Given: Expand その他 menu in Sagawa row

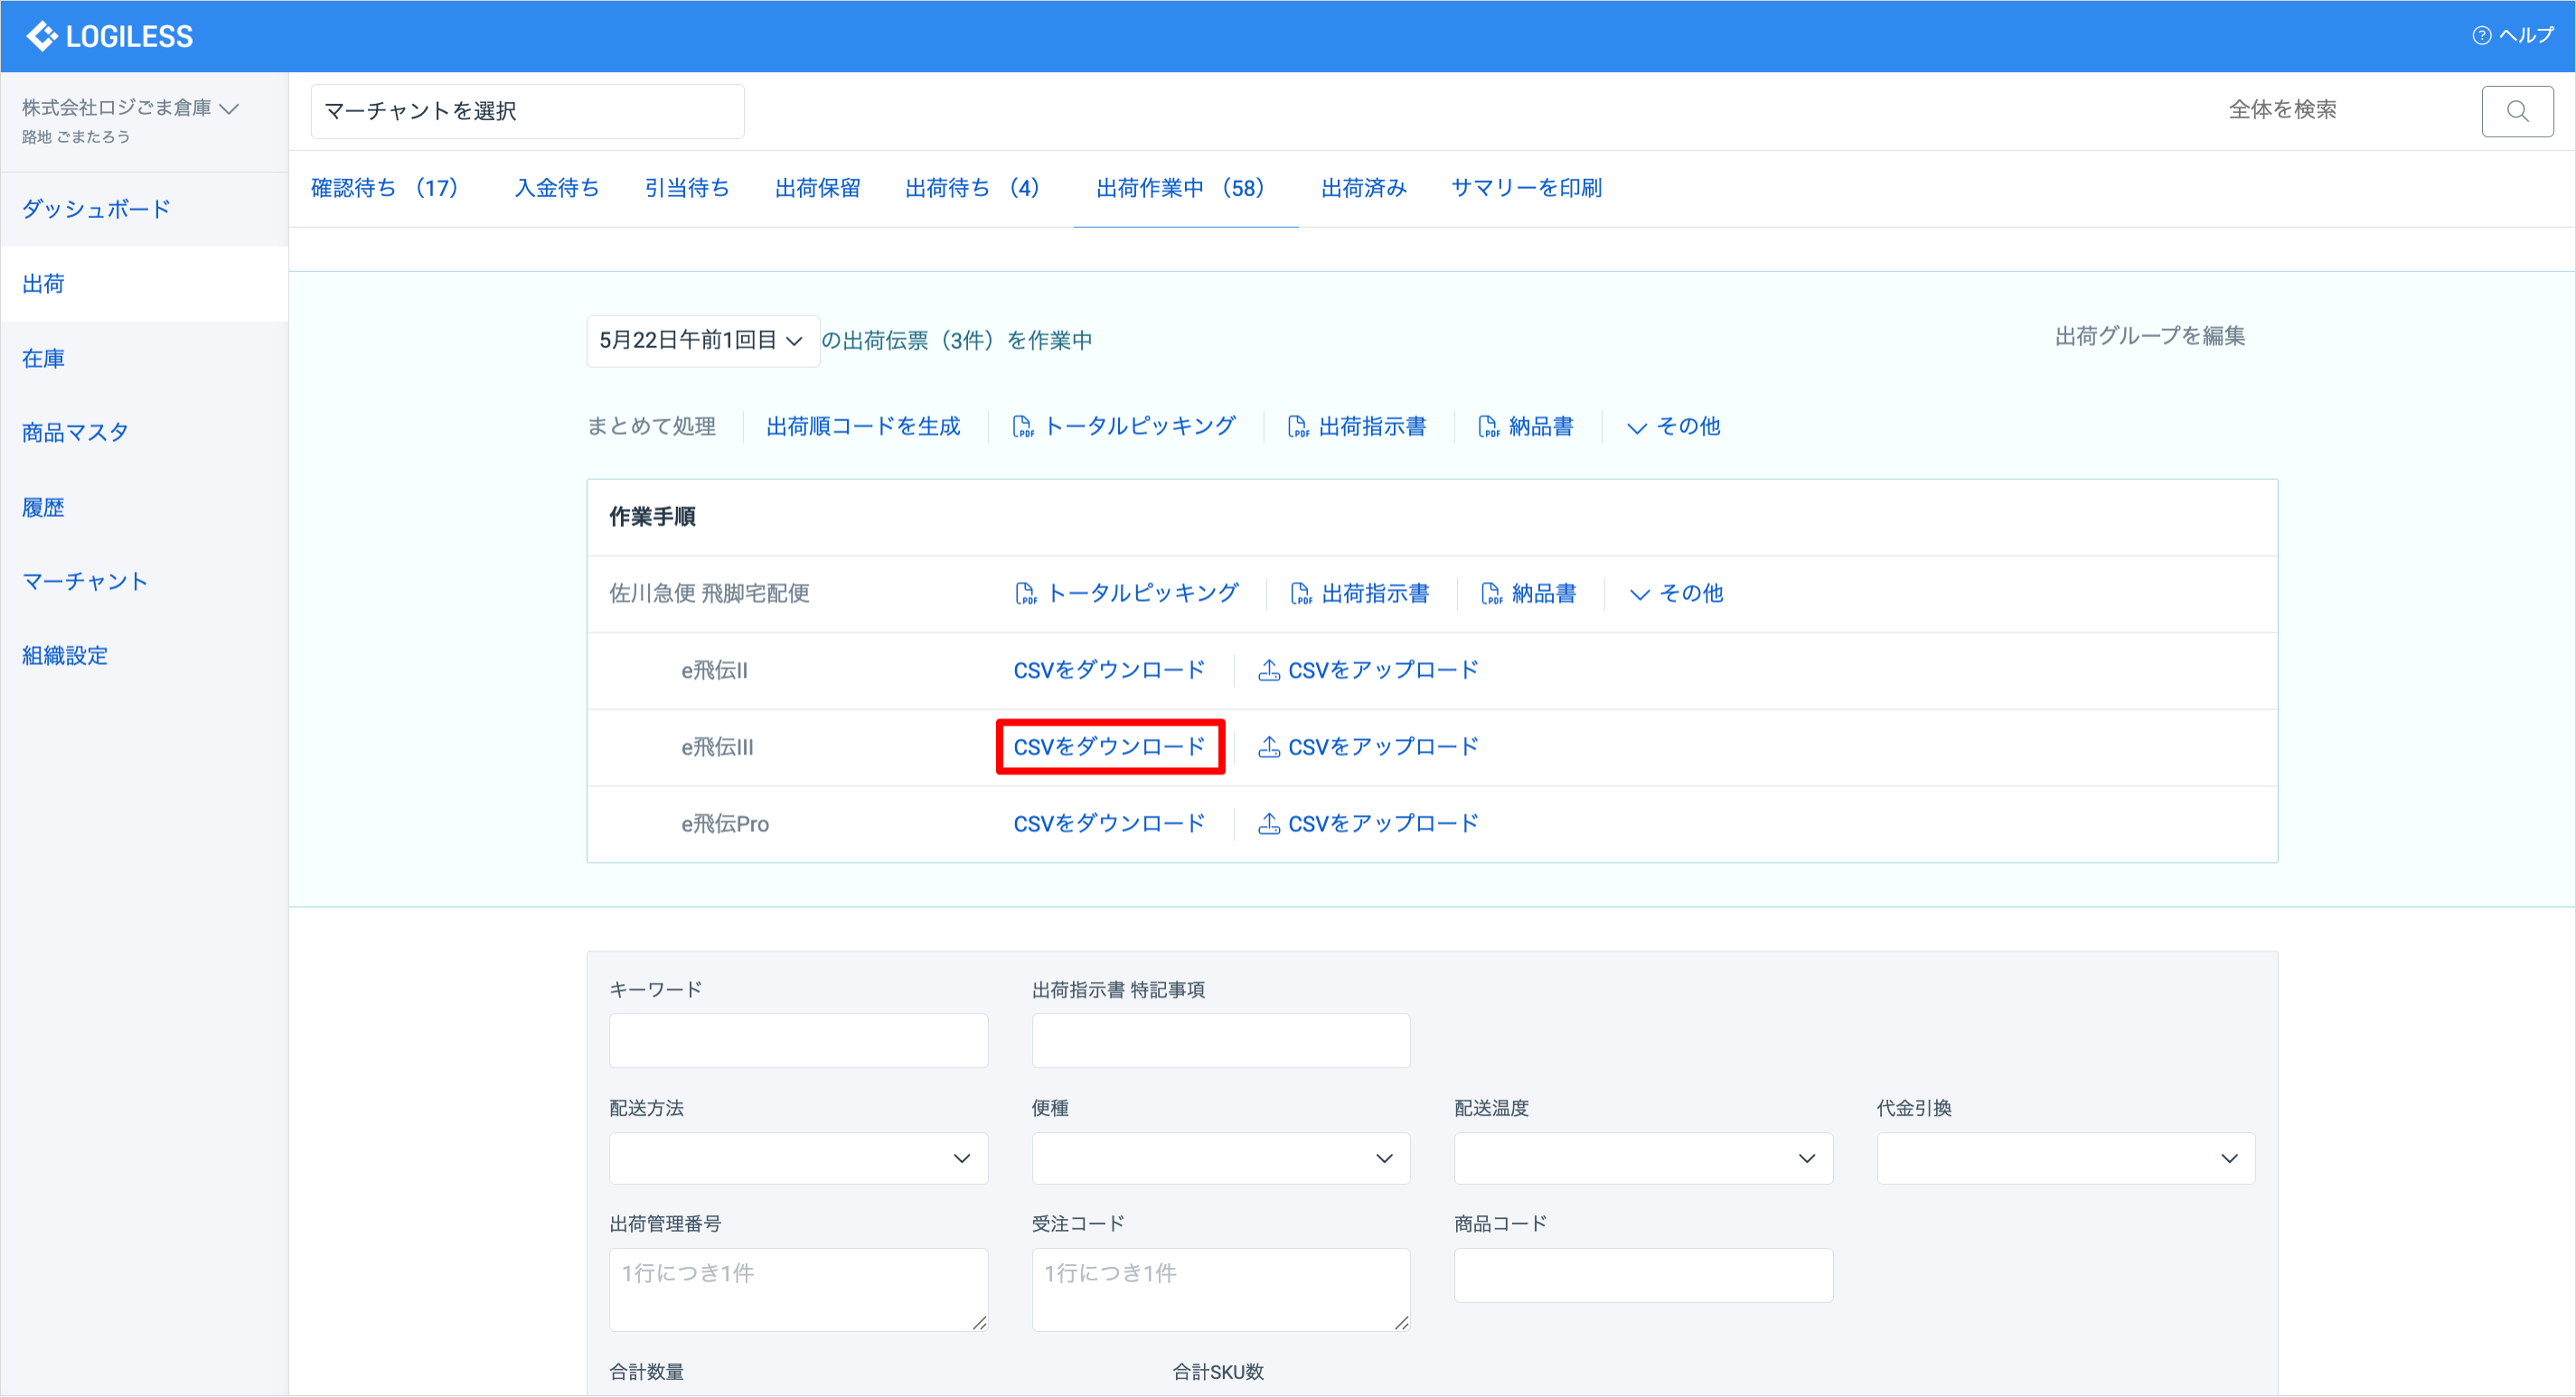Looking at the screenshot, I should [1676, 593].
